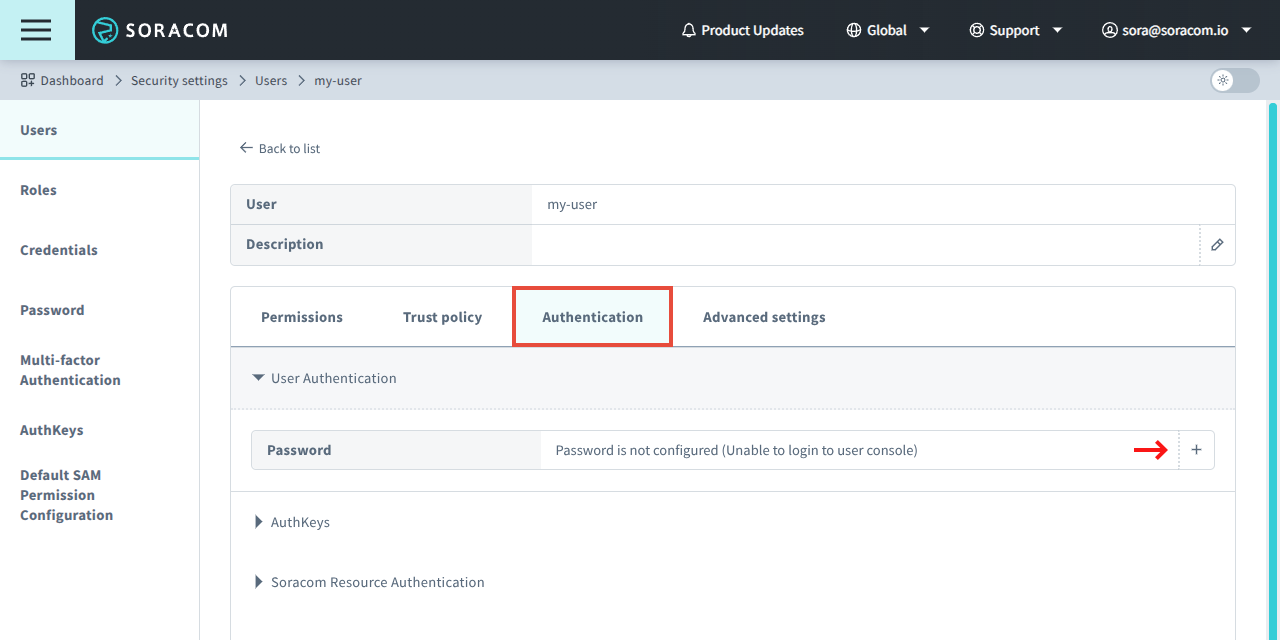Add a password with the plus icon
This screenshot has width=1280, height=640.
(1196, 450)
